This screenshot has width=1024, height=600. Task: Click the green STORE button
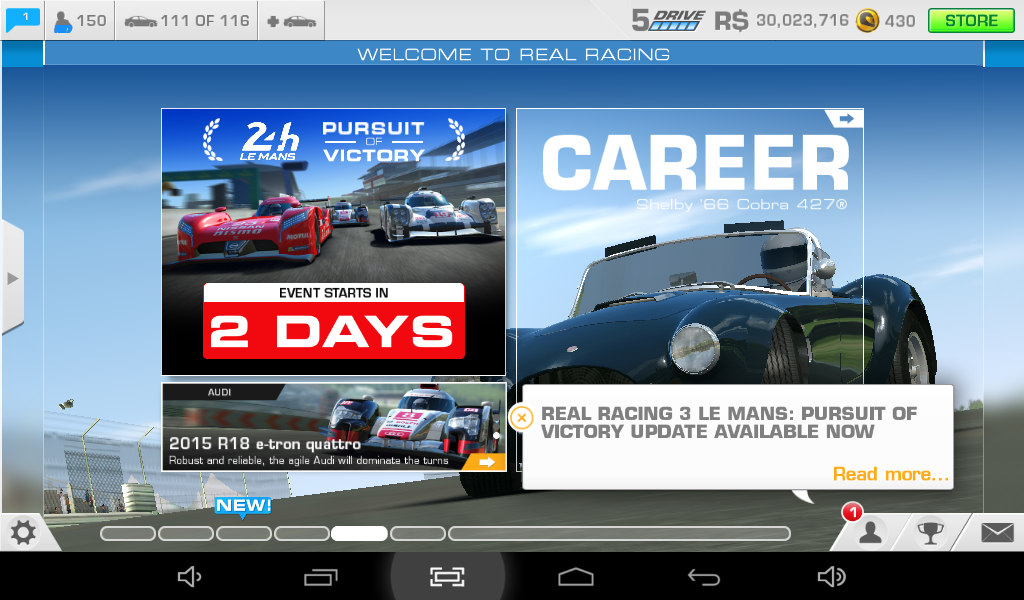[x=970, y=20]
